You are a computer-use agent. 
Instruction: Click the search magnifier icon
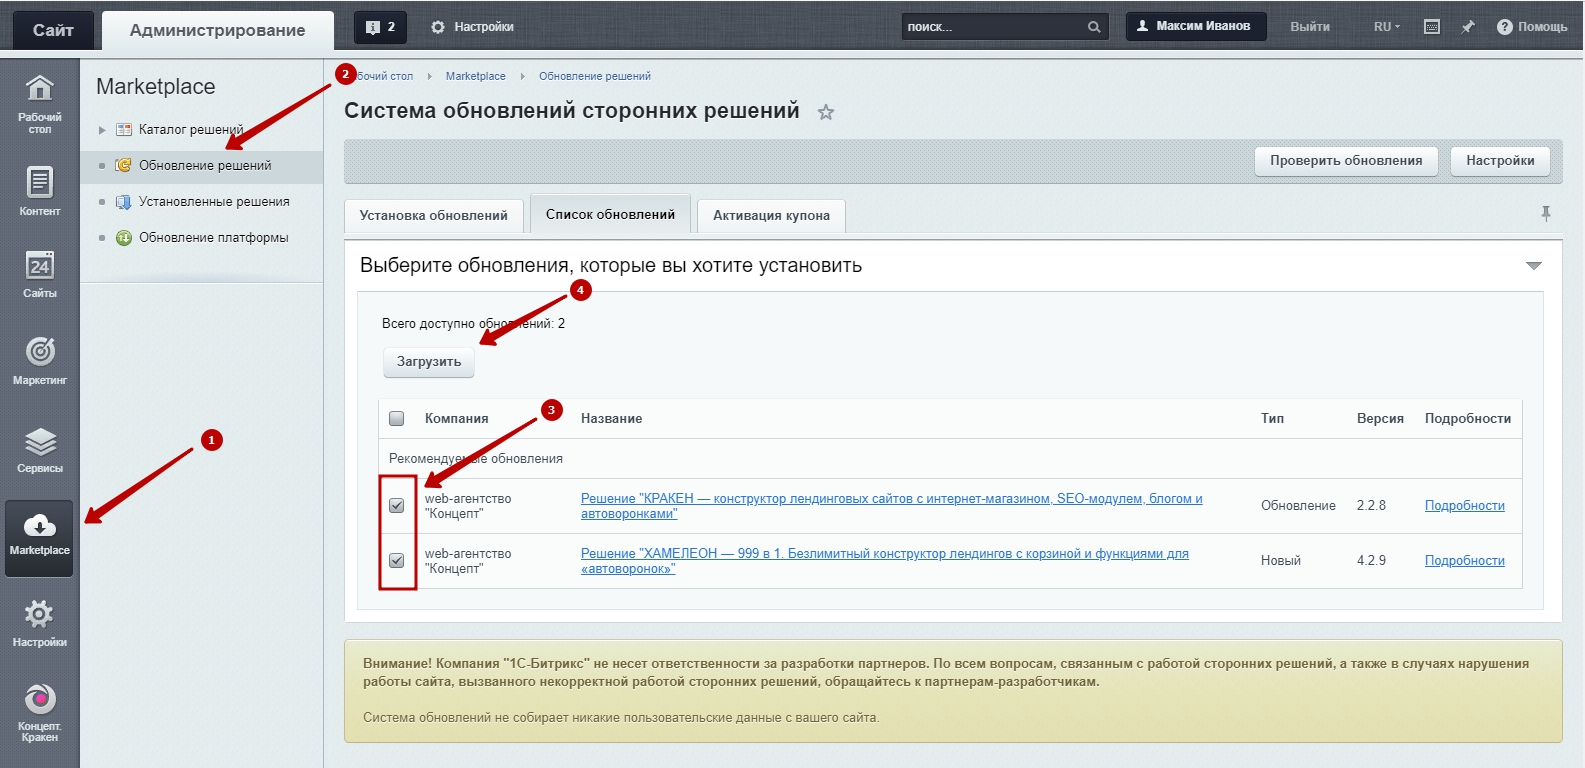coord(1094,27)
